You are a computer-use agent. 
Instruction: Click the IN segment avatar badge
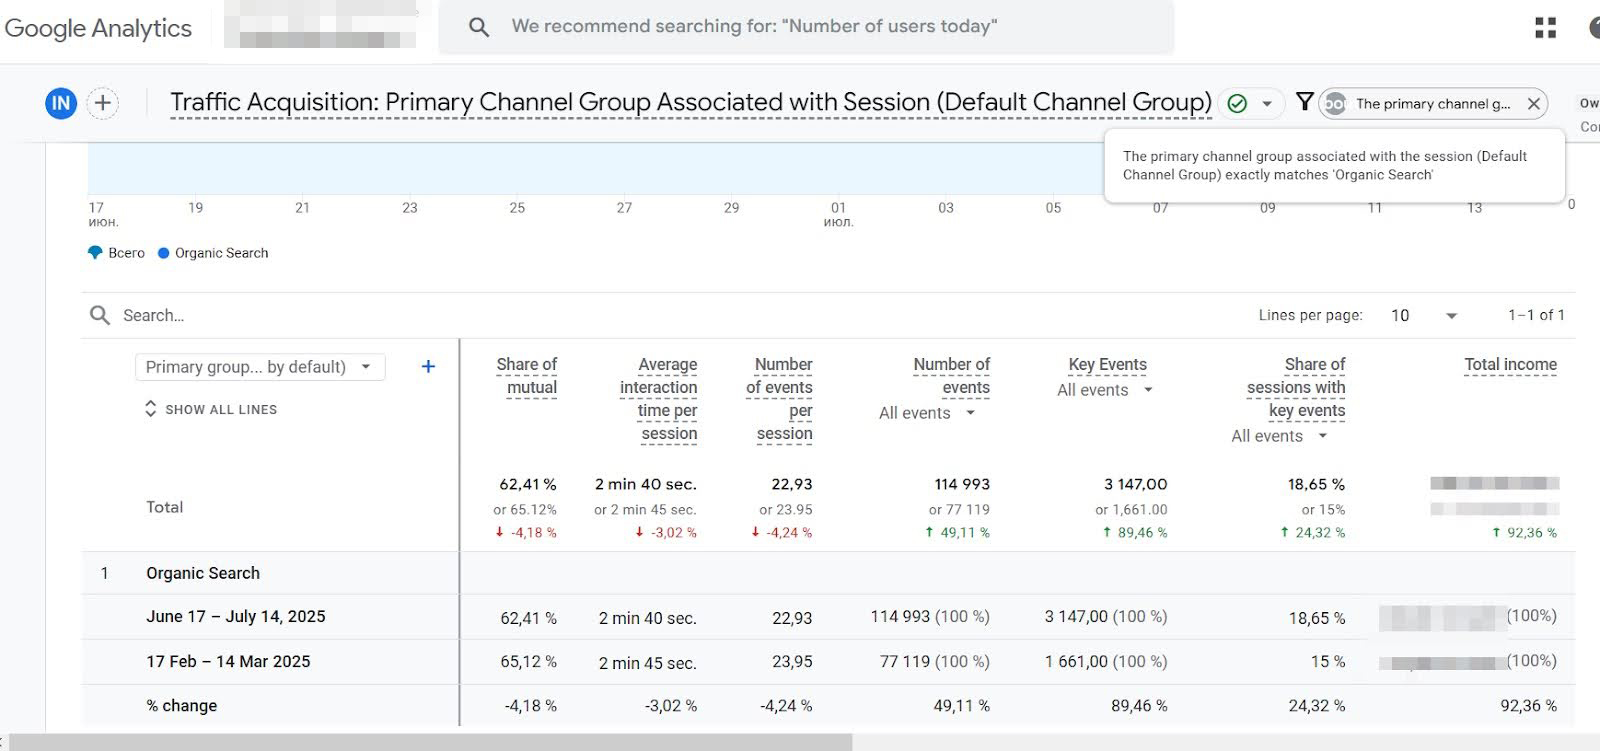click(x=61, y=103)
